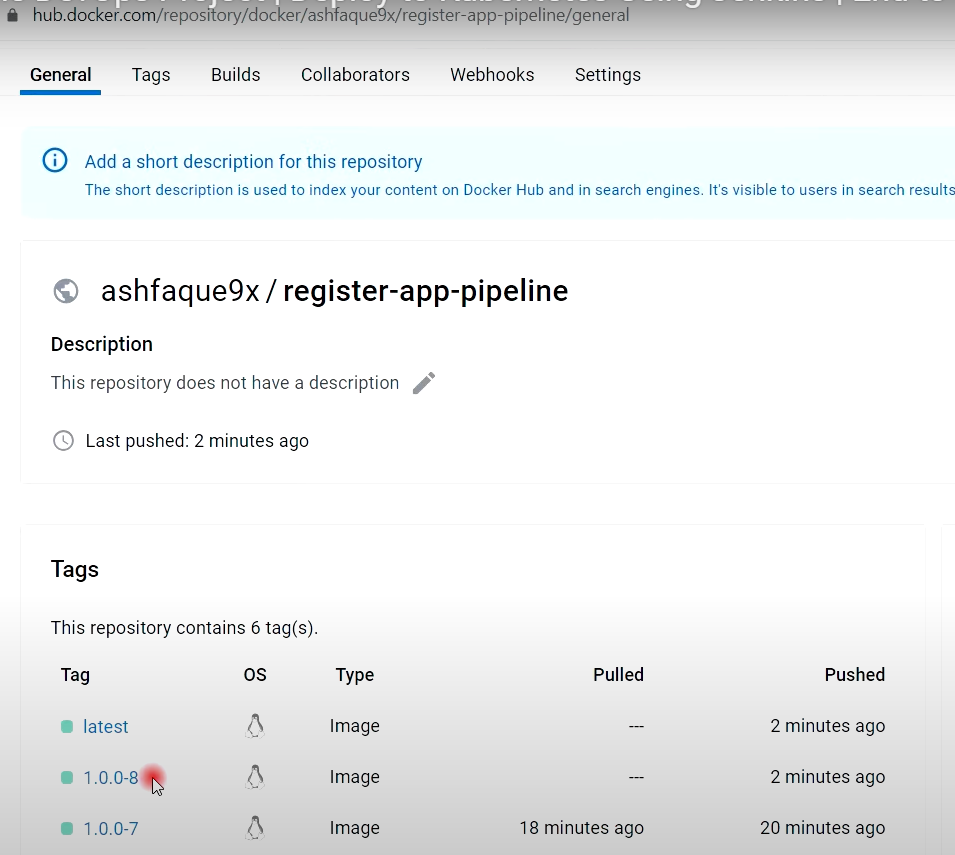Click 'Add a short description for this repository'

[253, 162]
